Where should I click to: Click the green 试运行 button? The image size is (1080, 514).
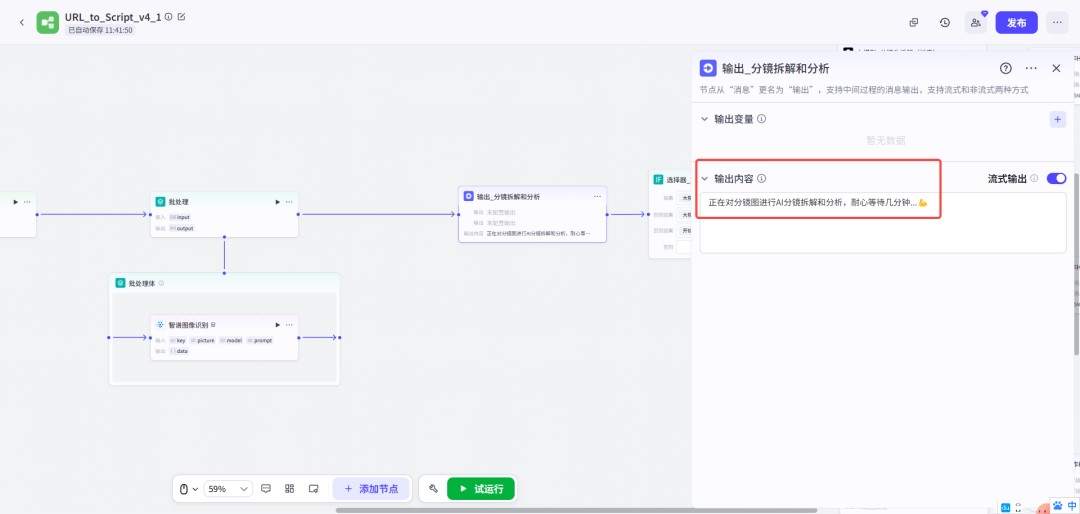pos(481,489)
